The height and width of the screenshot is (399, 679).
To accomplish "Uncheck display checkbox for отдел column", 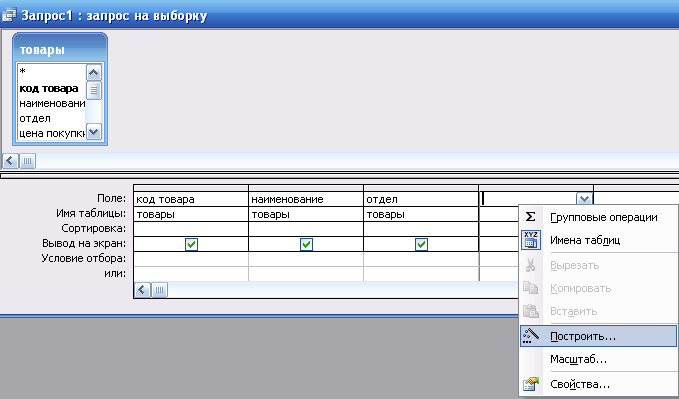I will 421,244.
